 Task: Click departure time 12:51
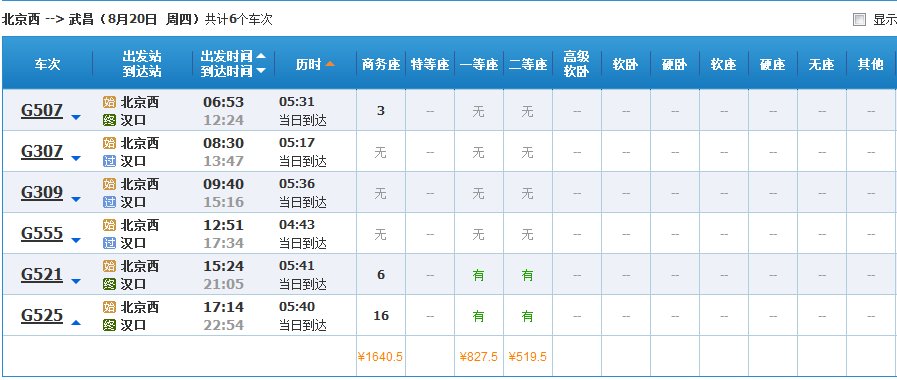(224, 225)
